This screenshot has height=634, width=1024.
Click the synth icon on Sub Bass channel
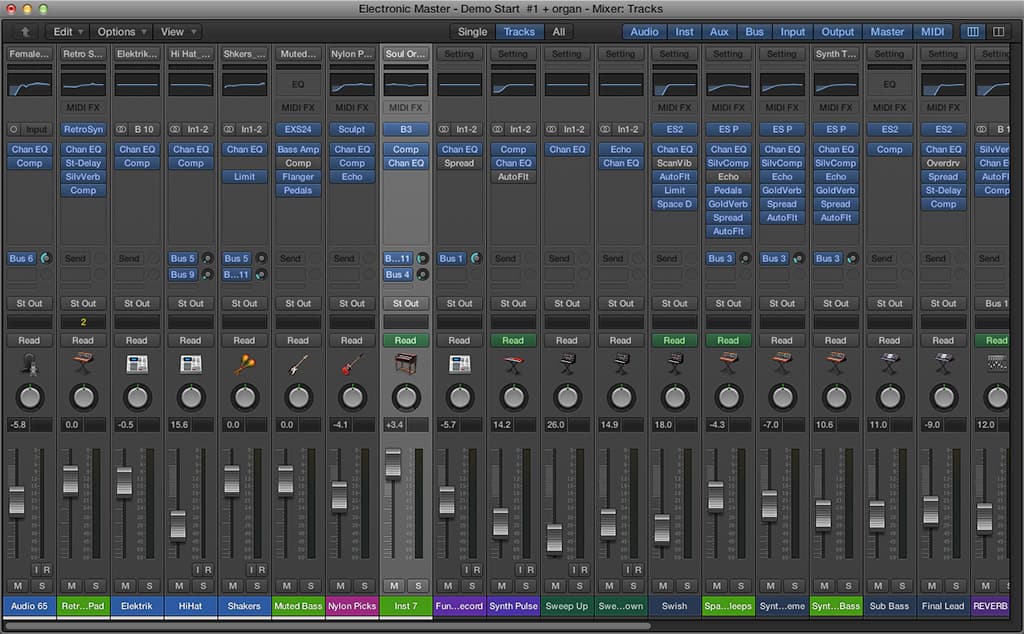tap(889, 364)
